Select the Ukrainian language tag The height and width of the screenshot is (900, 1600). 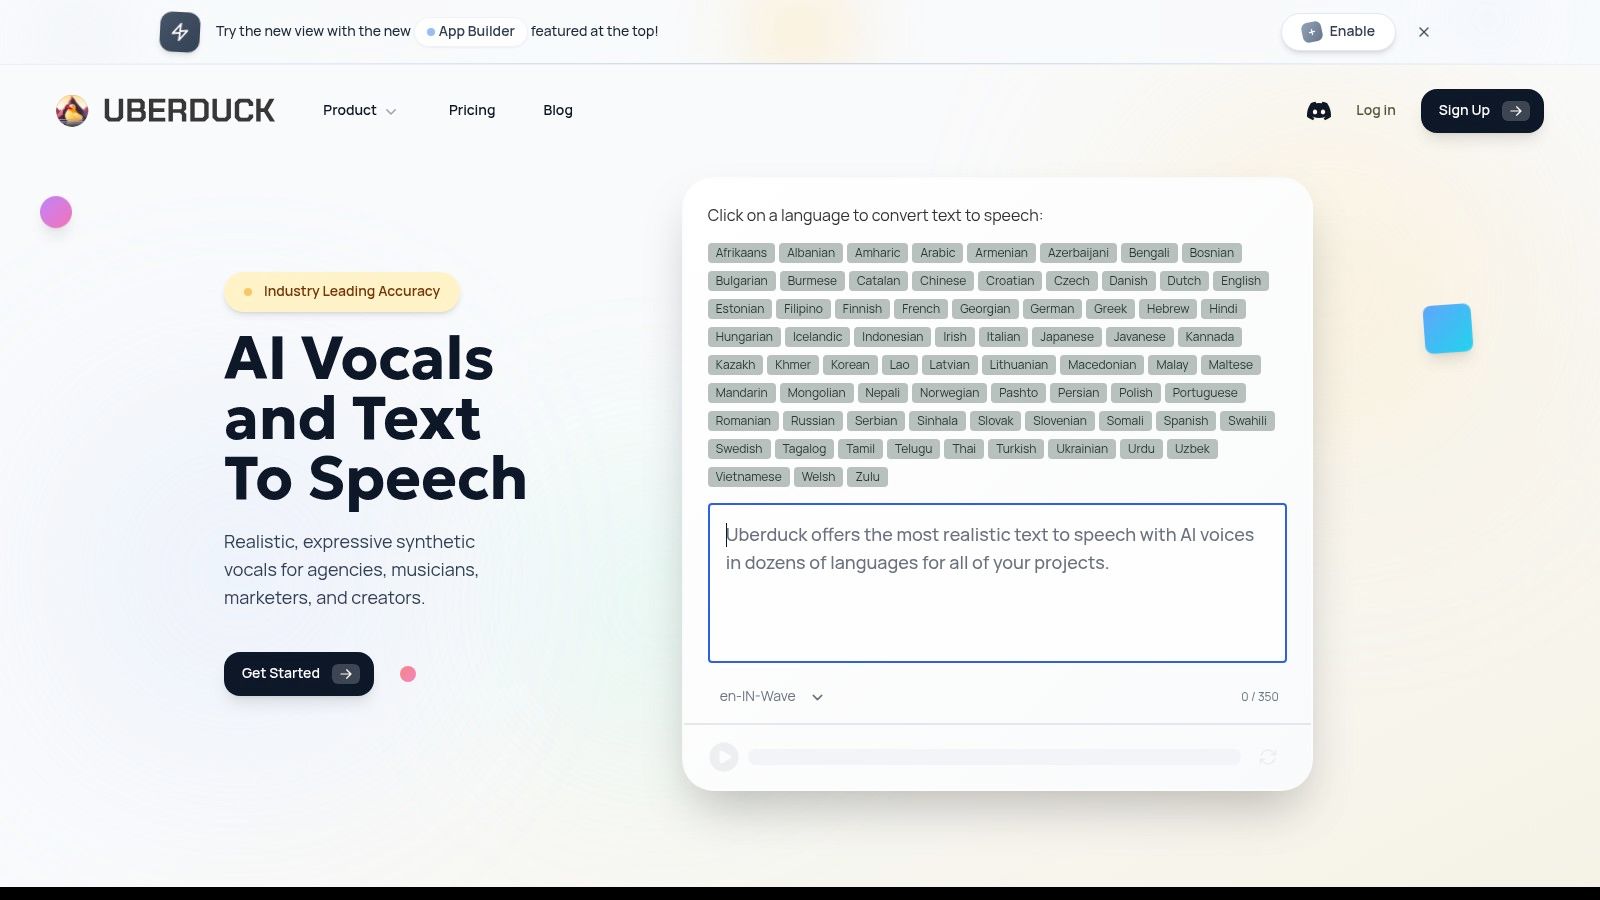coord(1082,449)
